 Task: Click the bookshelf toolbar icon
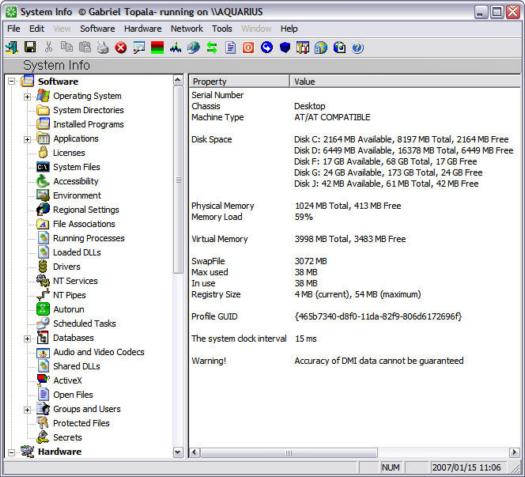(303, 48)
